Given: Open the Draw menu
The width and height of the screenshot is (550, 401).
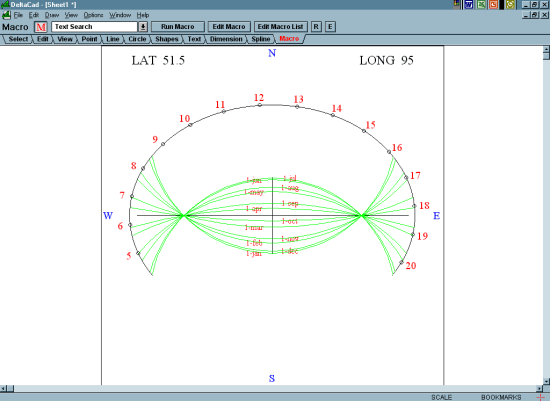Looking at the screenshot, I should tap(52, 15).
